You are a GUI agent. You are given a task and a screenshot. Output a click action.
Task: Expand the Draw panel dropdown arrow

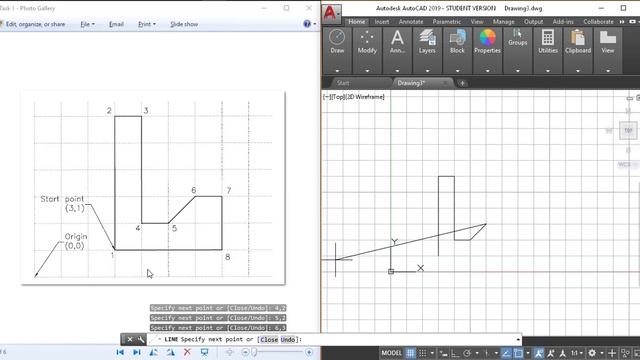[337, 71]
